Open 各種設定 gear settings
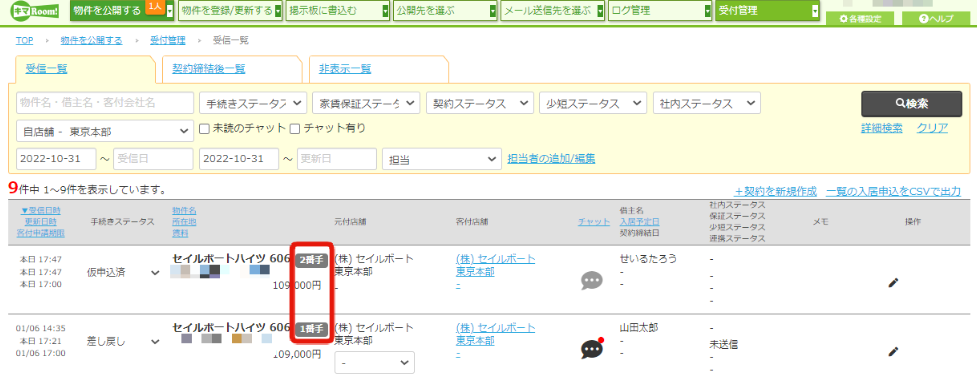Image resolution: width=977 pixels, height=381 pixels. (860, 19)
